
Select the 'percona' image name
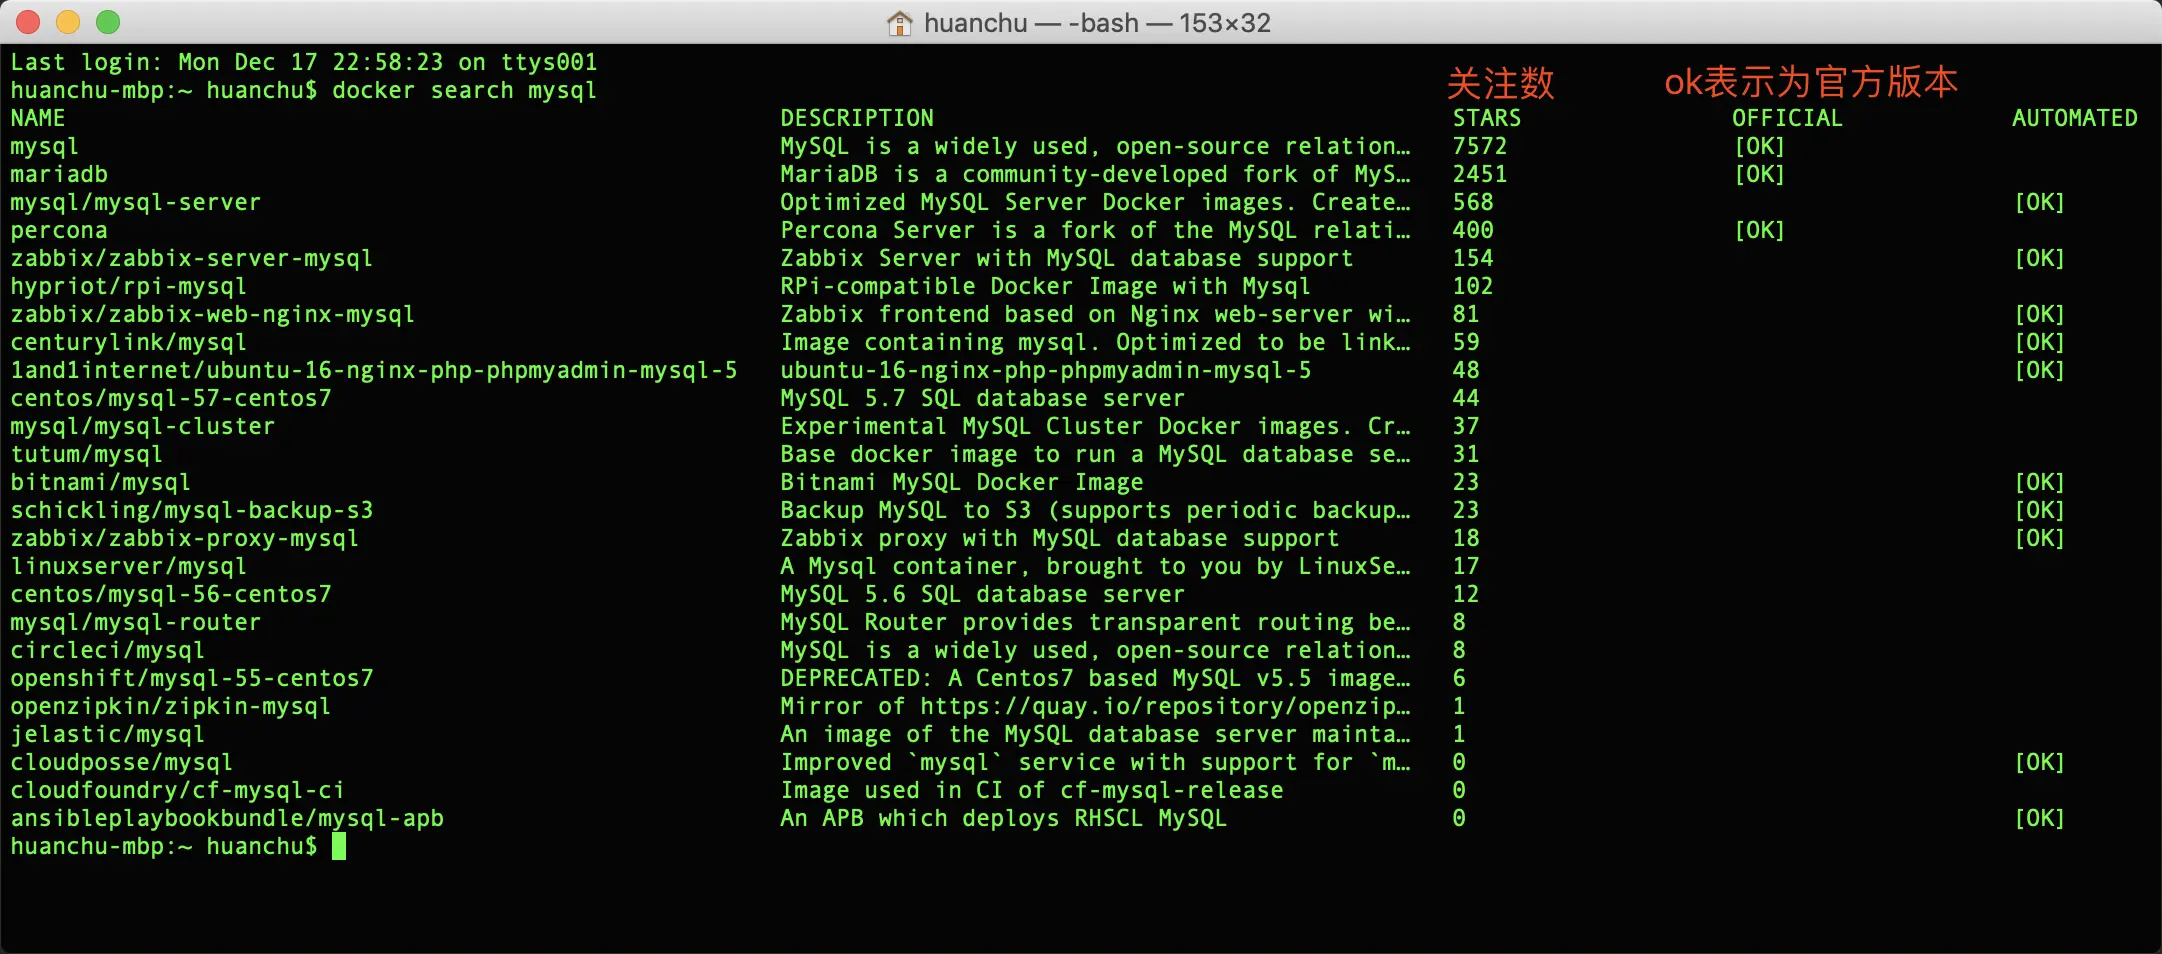(x=59, y=230)
